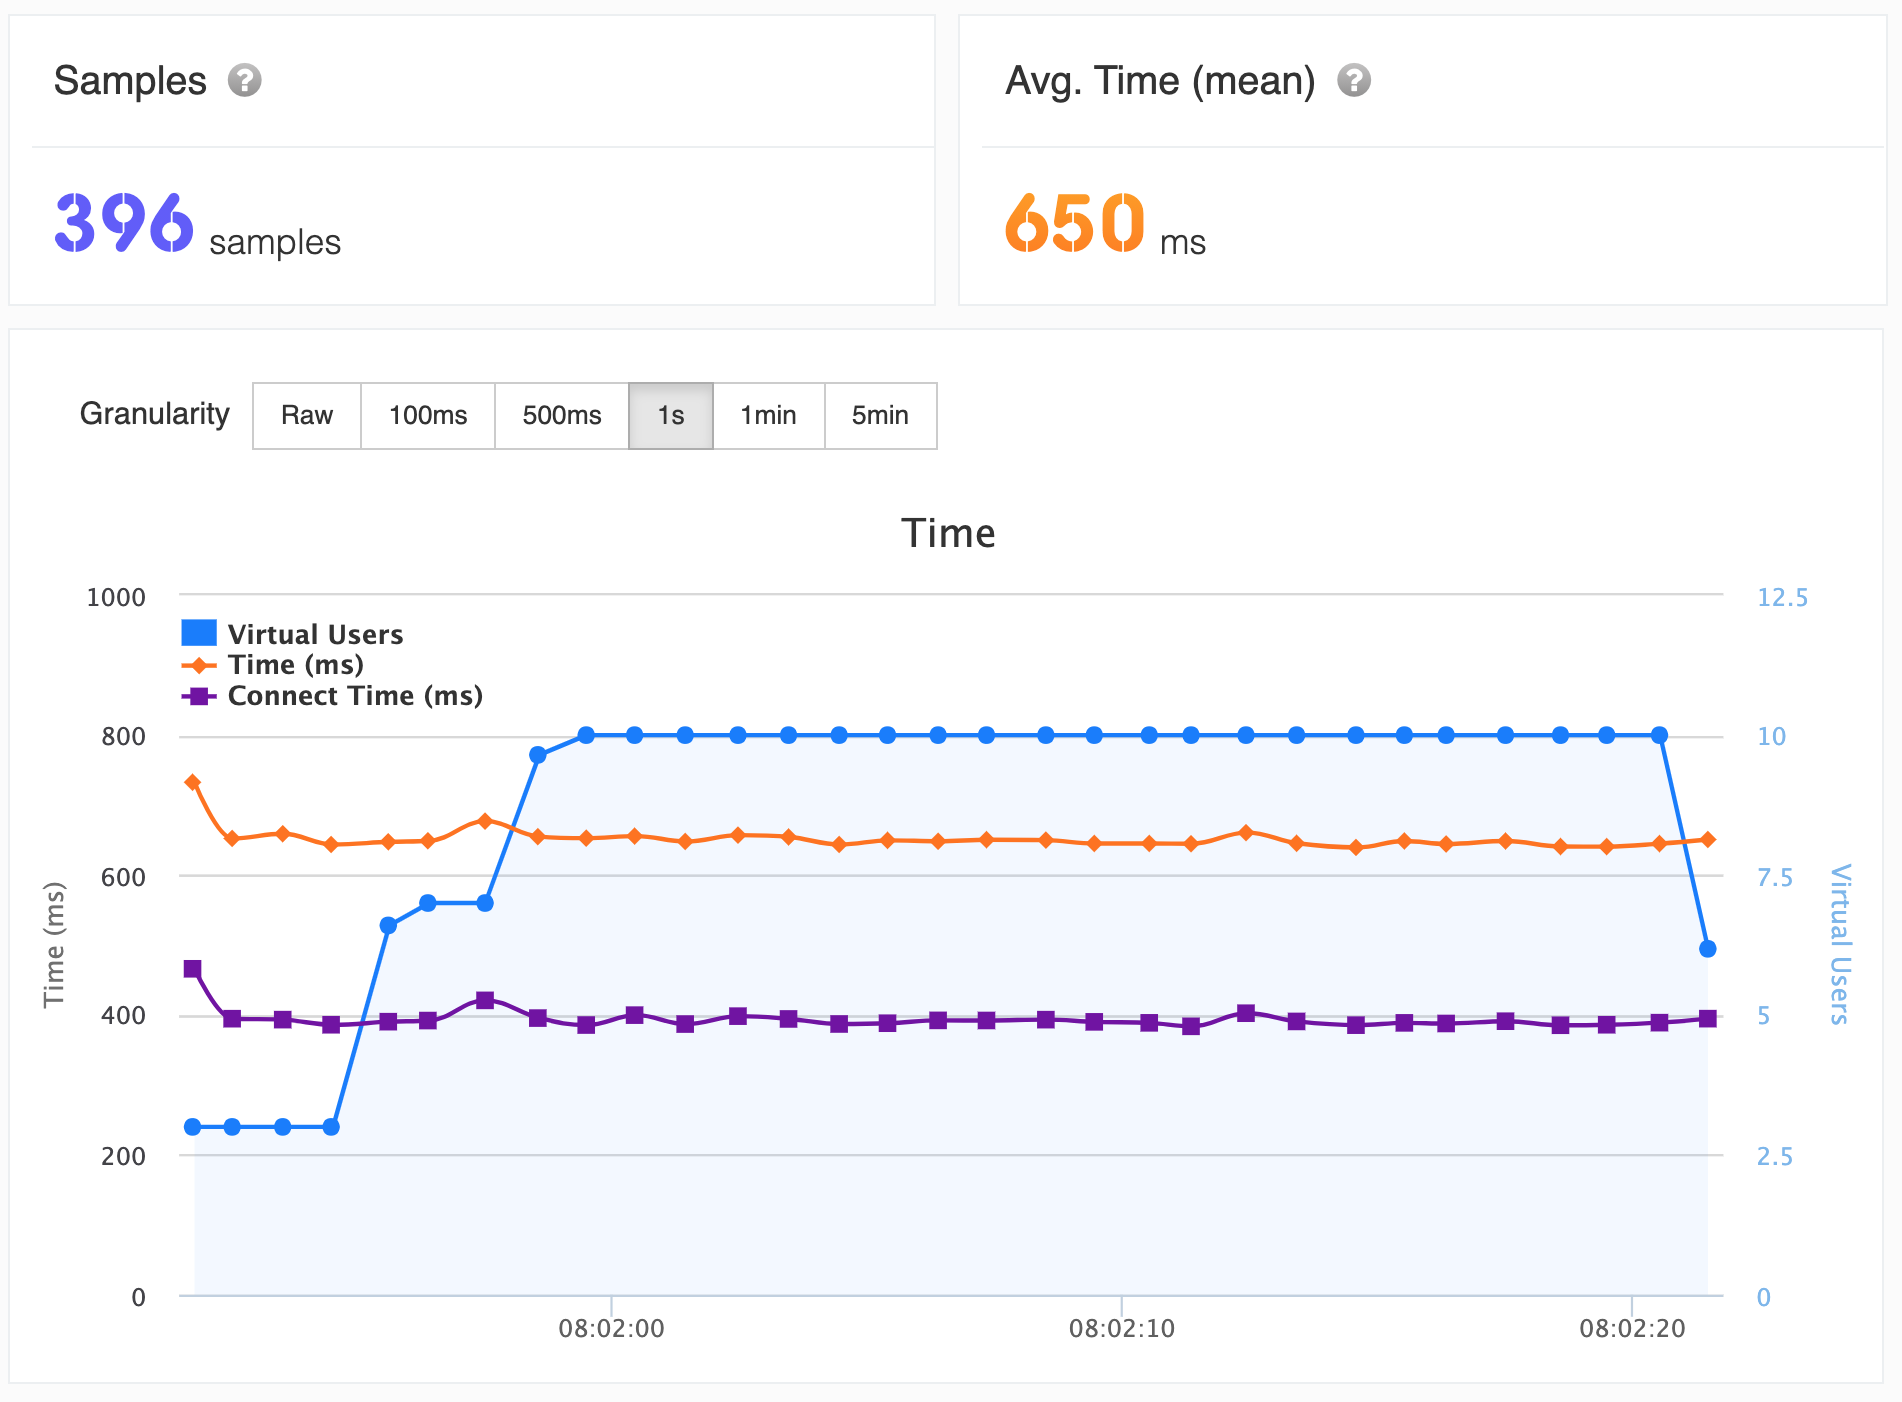Click the purple square Connect Time legend marker
Viewport: 1902px width, 1402px height.
pyautogui.click(x=199, y=696)
